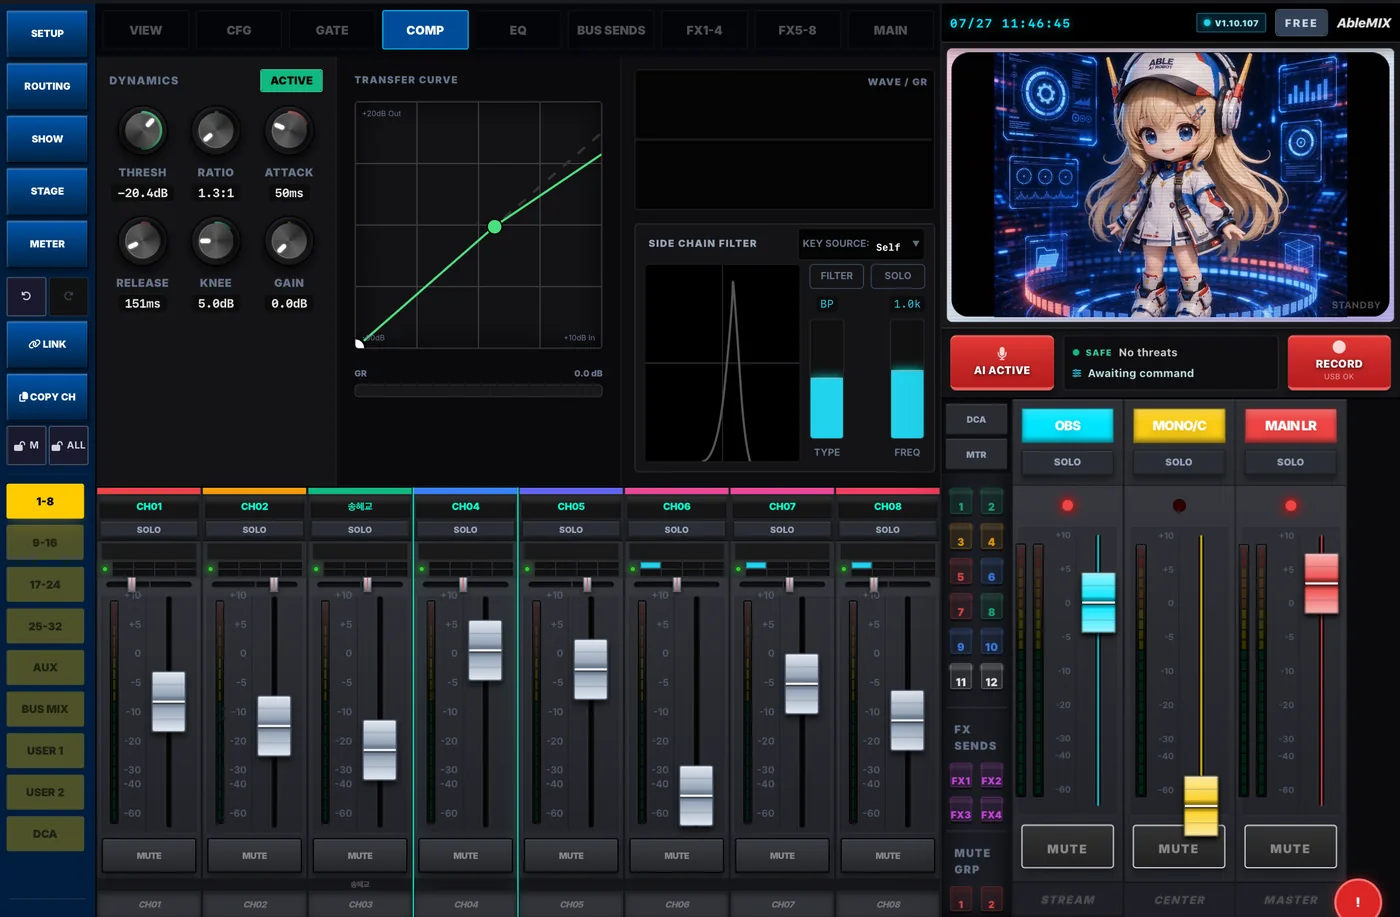Mute channel CH06
Image resolution: width=1400 pixels, height=917 pixels.
pyautogui.click(x=676, y=856)
